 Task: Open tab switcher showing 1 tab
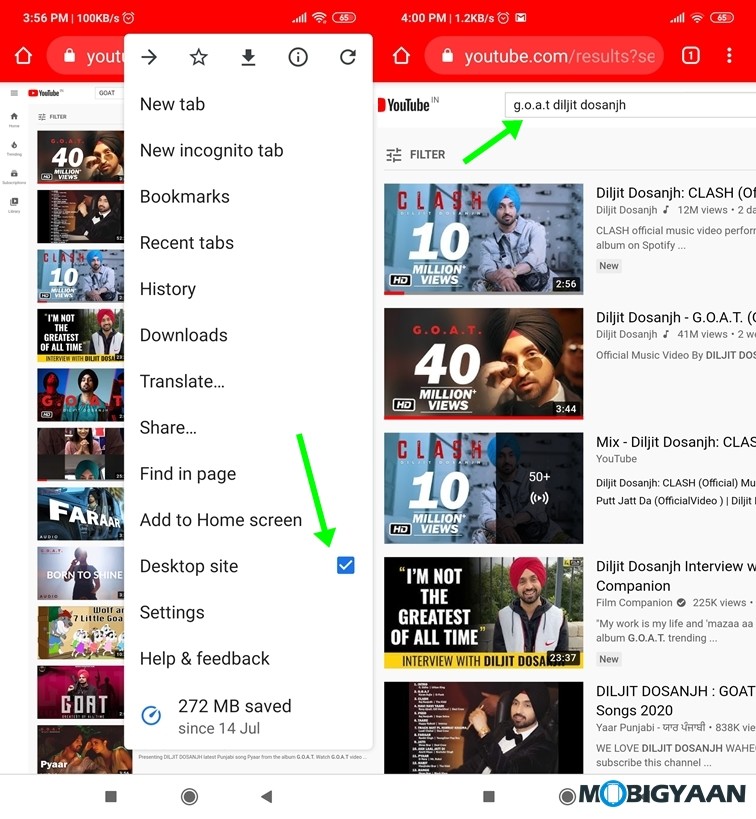691,55
